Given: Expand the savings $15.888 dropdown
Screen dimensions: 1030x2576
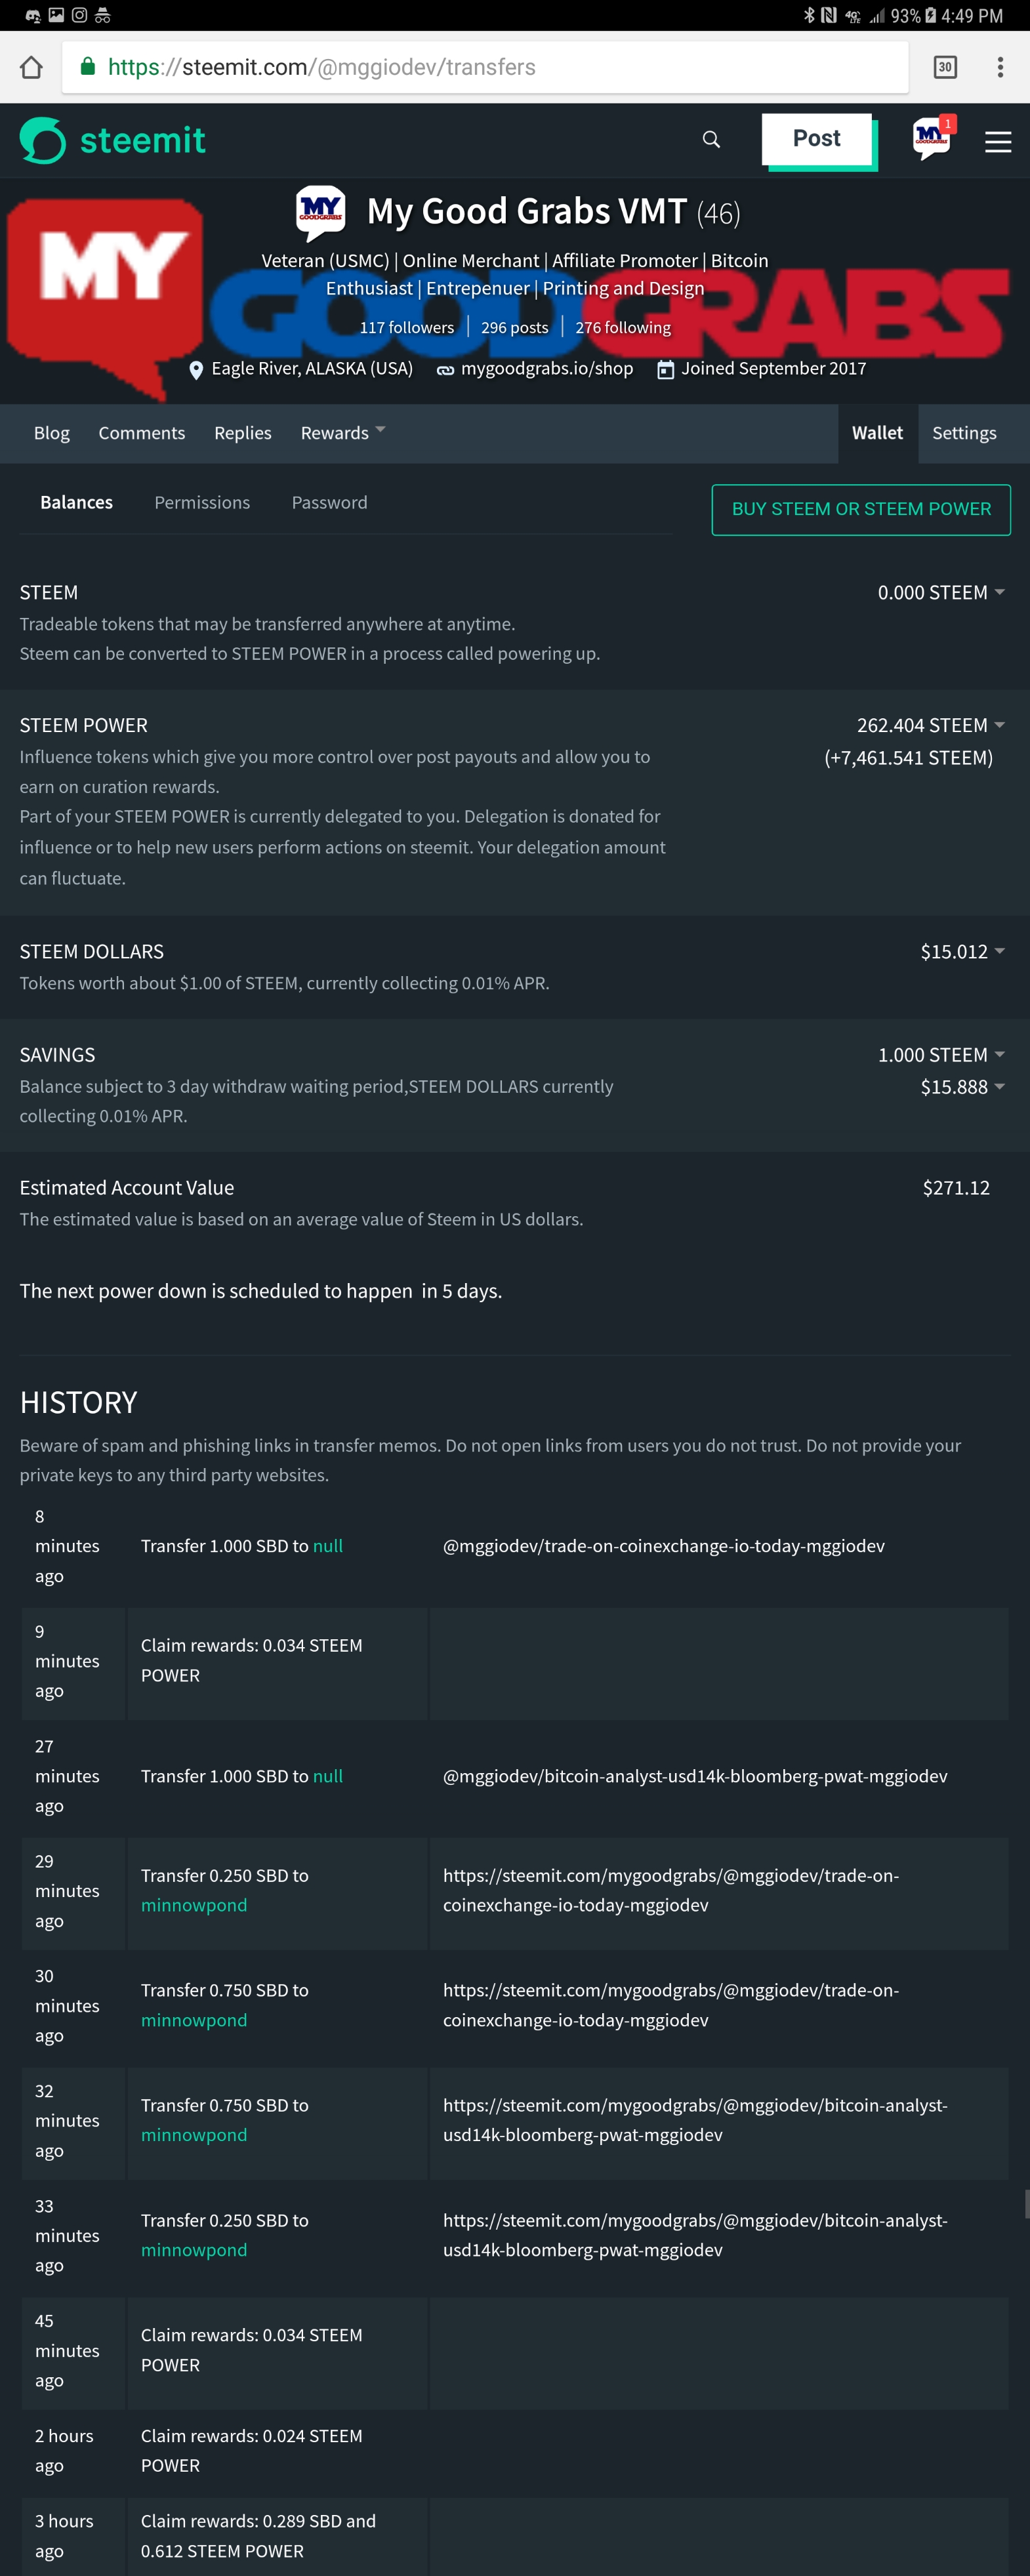Looking at the screenshot, I should tap(961, 1087).
